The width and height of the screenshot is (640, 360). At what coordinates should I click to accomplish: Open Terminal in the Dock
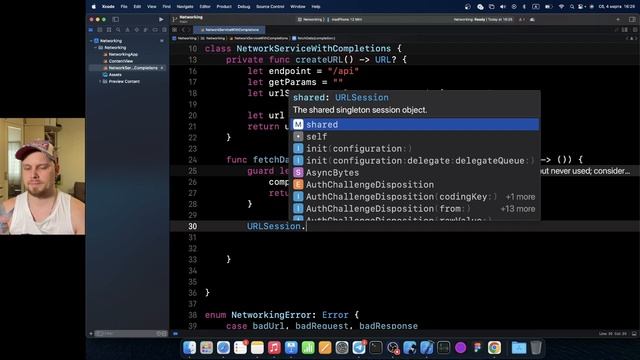pyautogui.click(x=376, y=348)
